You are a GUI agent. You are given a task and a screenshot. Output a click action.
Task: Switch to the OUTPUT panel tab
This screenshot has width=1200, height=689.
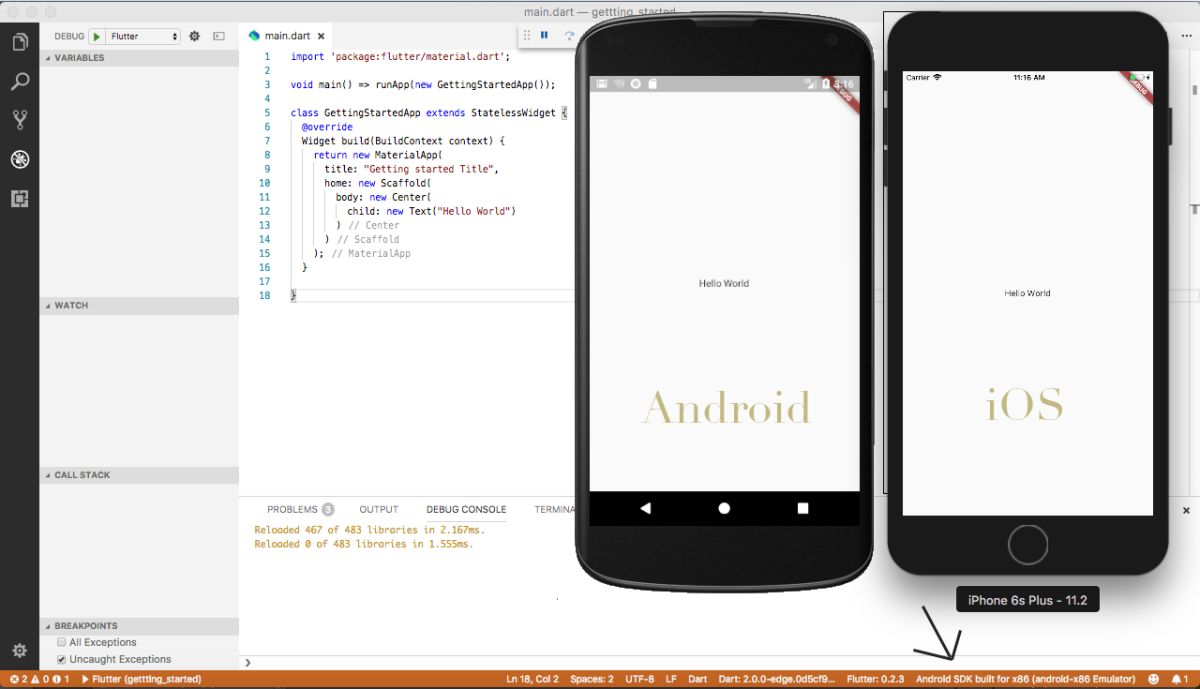coord(379,509)
